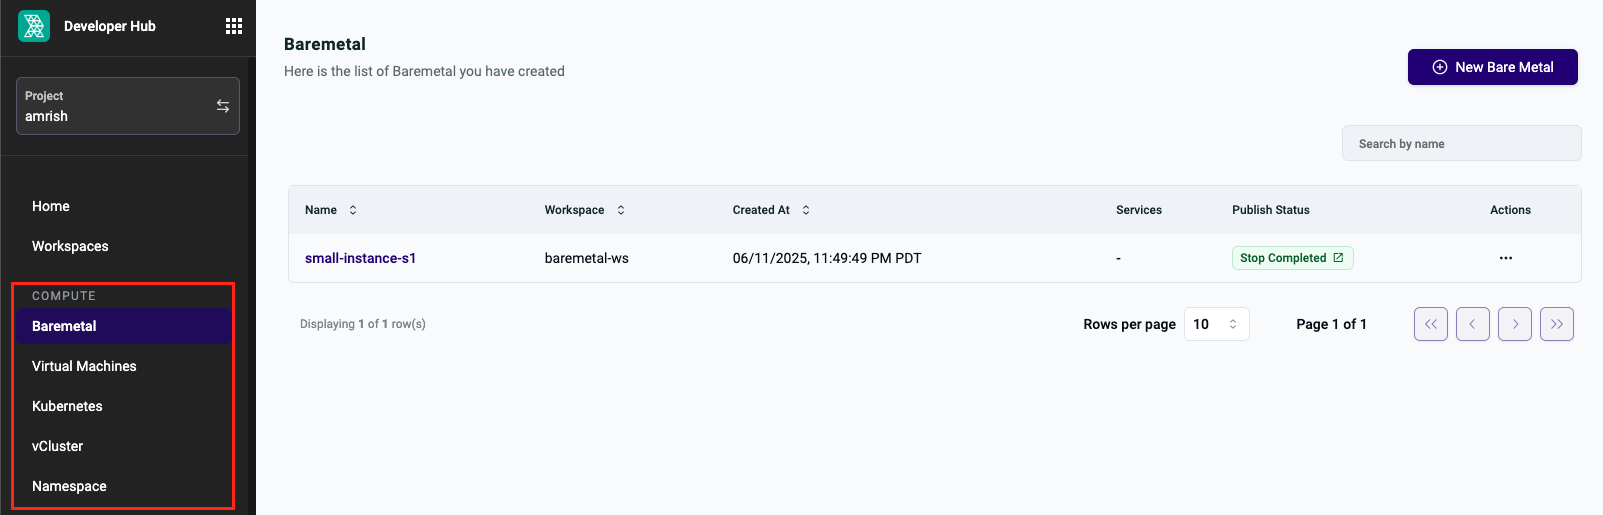Focus the Search by name field

point(1462,143)
